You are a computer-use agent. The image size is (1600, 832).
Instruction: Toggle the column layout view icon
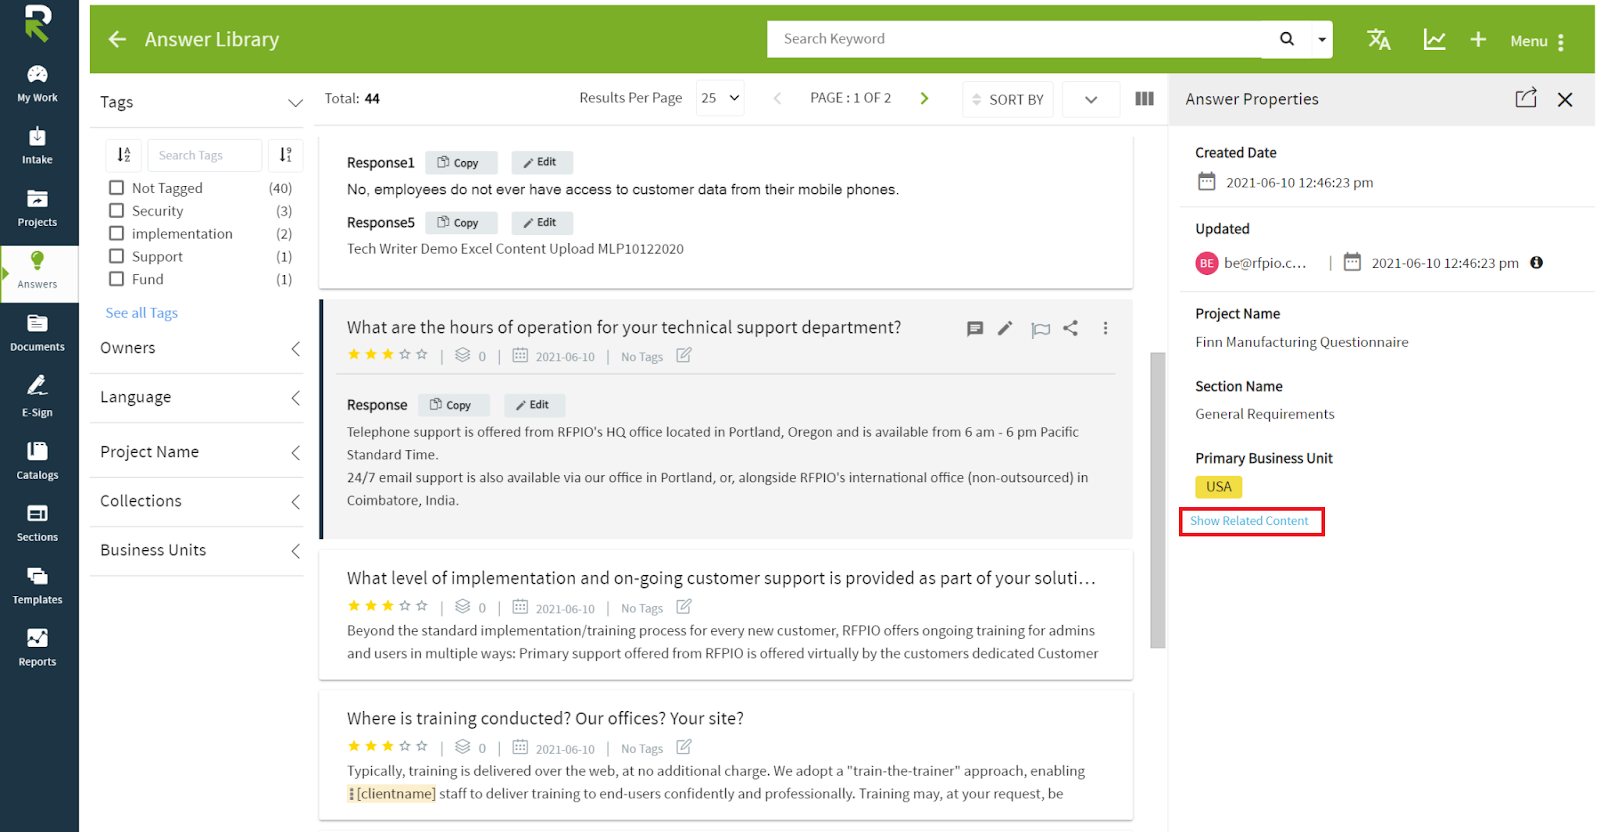pyautogui.click(x=1145, y=99)
